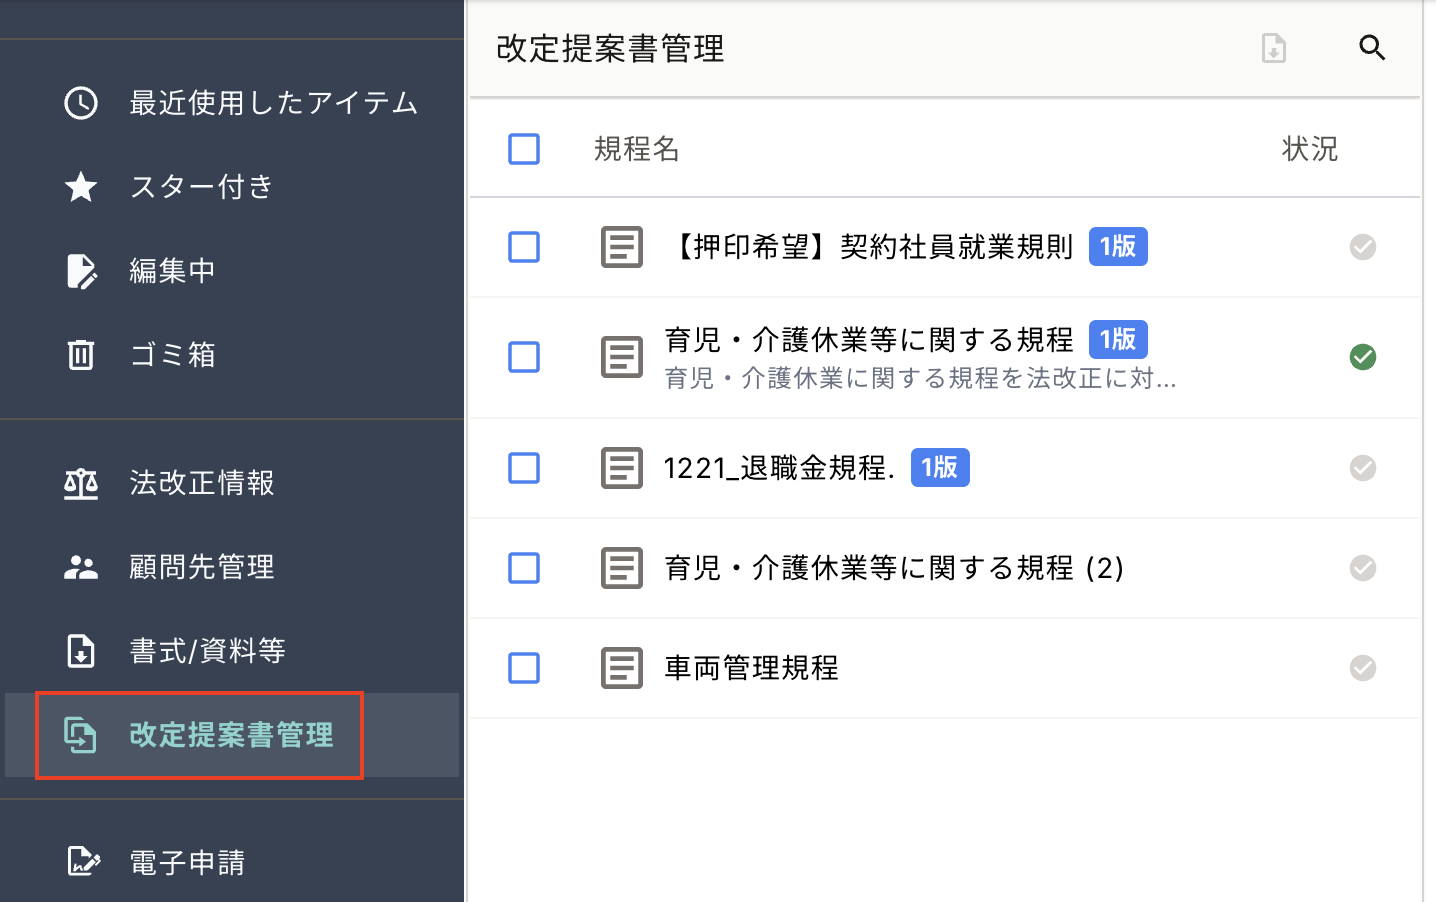Image resolution: width=1436 pixels, height=902 pixels.
Task: Click the 1版 badge on 1221_退職金規程
Action: [x=939, y=467]
